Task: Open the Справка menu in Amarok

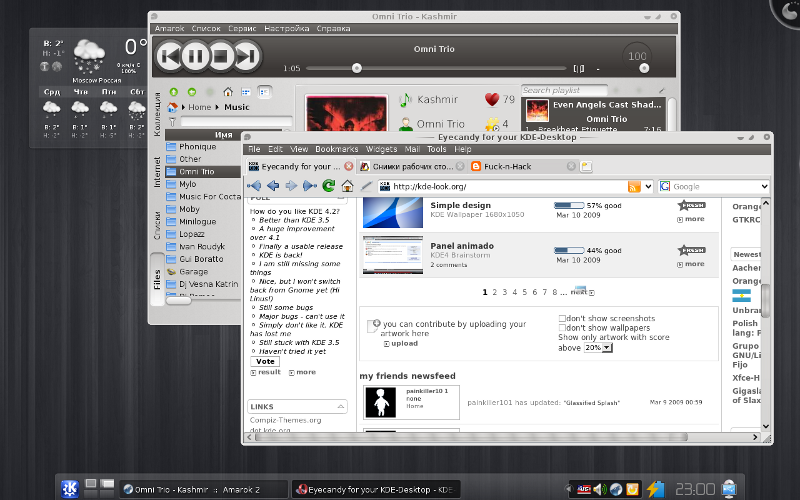Action: 333,29
